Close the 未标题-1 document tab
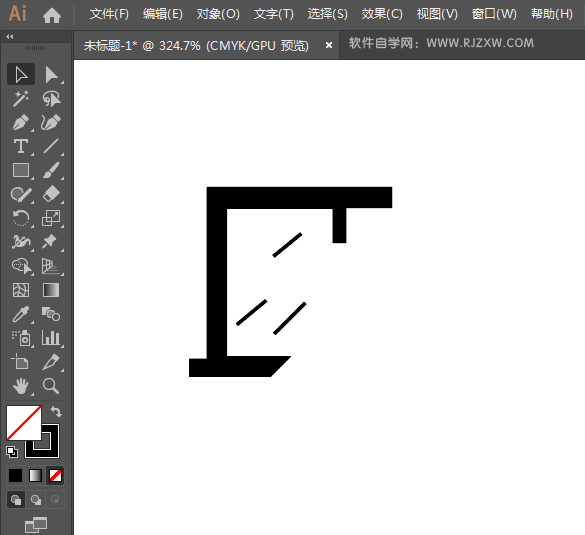Viewport: 585px width, 535px height. coord(329,45)
